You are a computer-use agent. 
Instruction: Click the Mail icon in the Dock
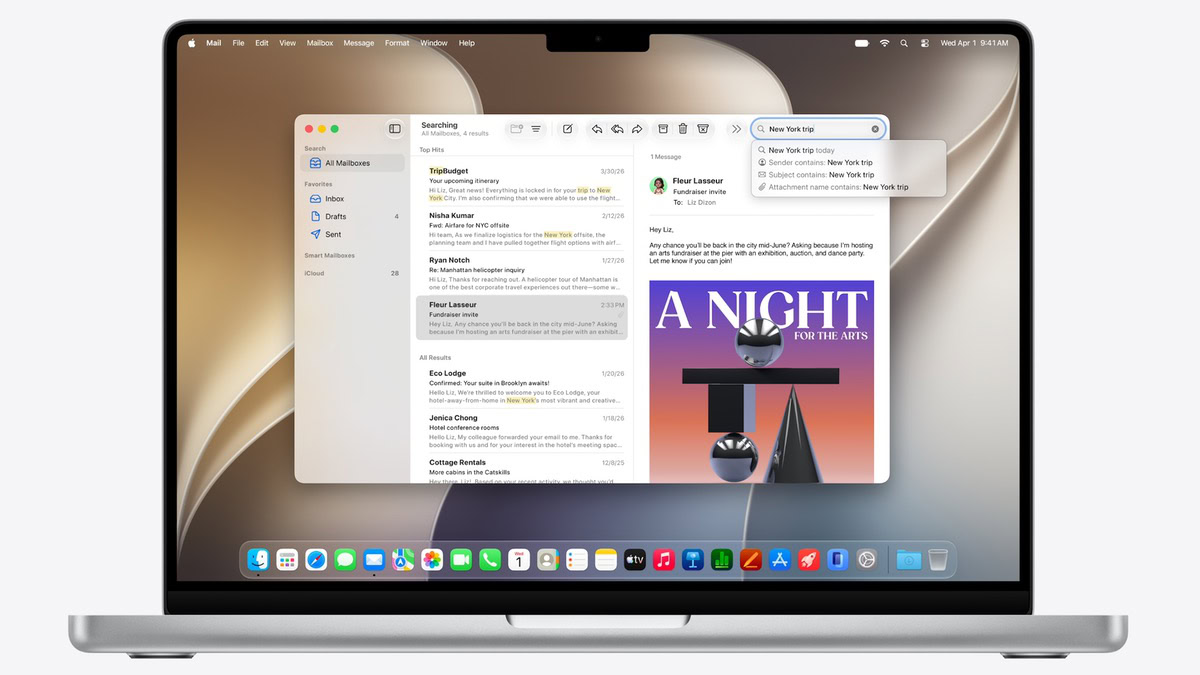[x=374, y=559]
